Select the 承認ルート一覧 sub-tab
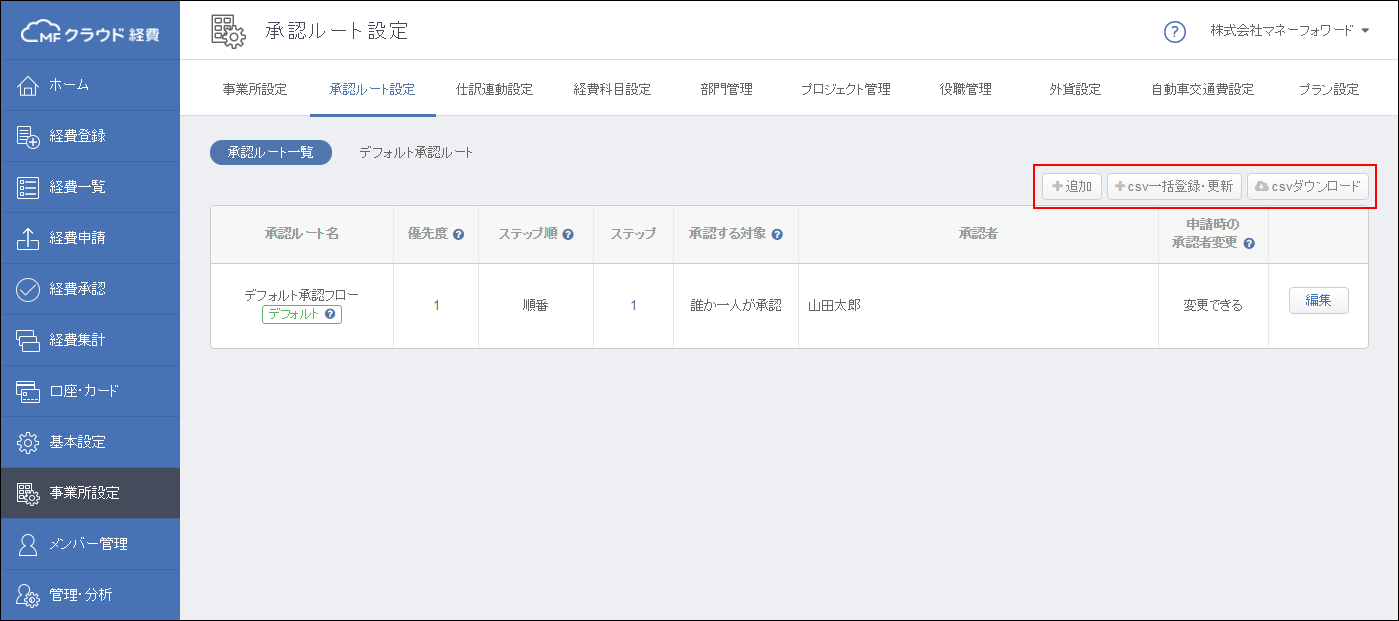This screenshot has width=1399, height=621. click(271, 153)
